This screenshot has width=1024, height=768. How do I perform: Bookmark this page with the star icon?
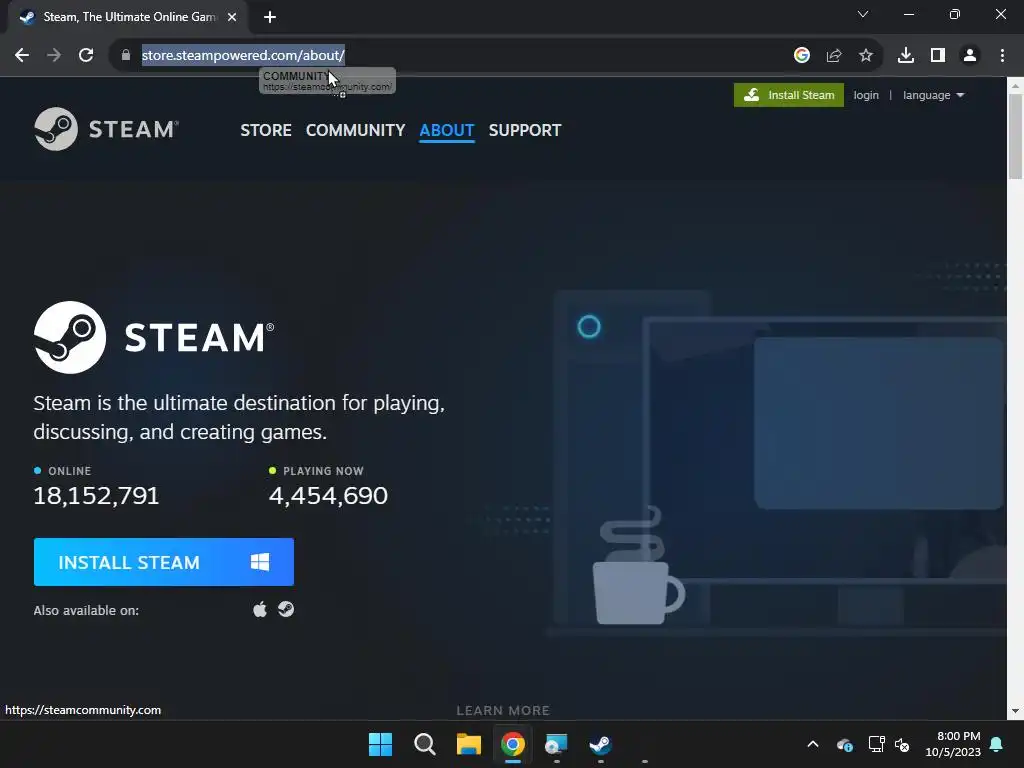(866, 56)
